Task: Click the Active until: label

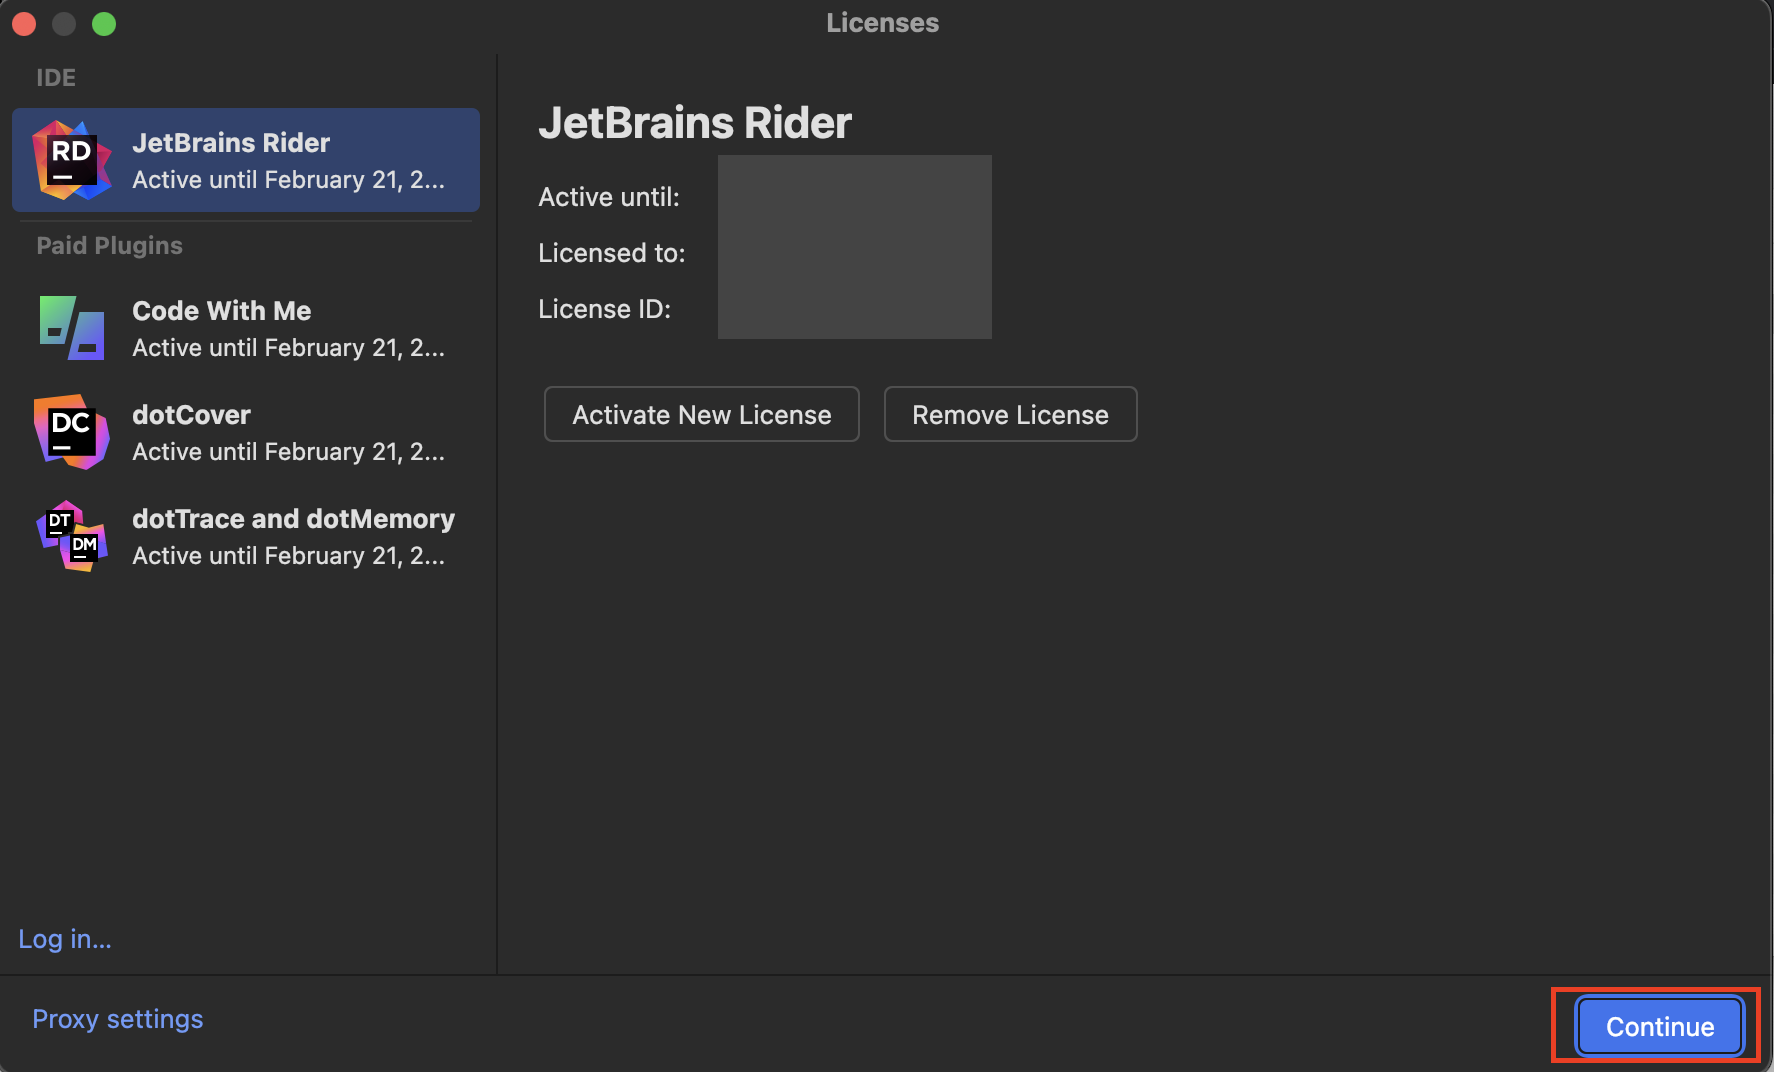Action: point(609,197)
